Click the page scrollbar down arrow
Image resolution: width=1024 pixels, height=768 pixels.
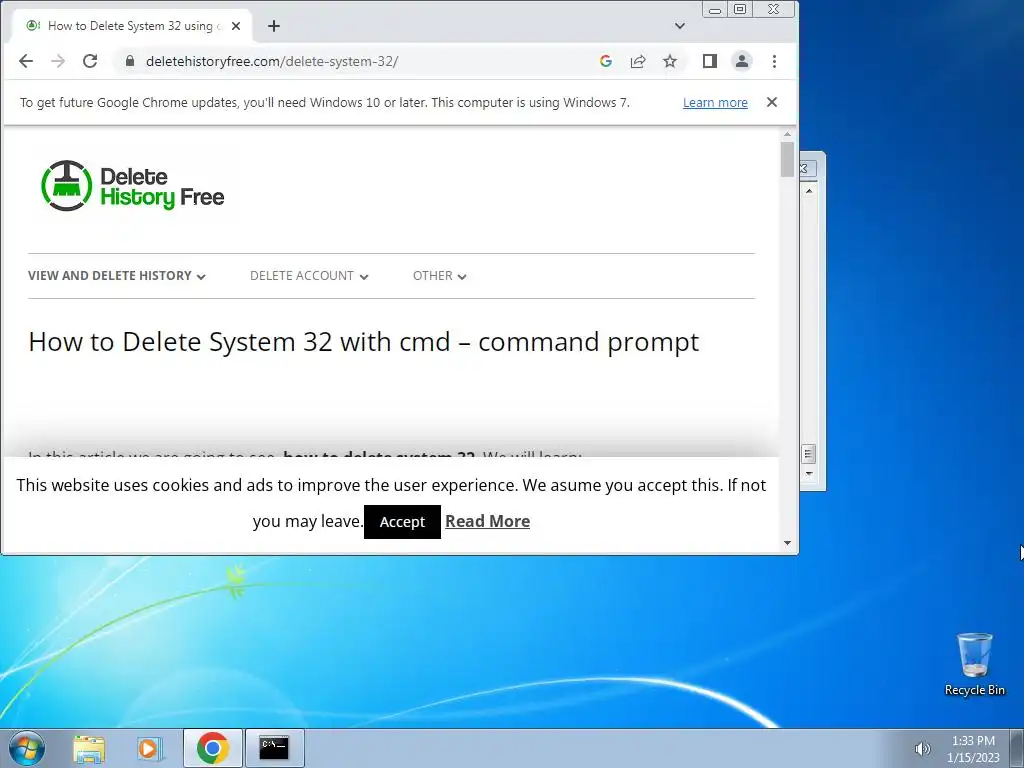point(787,543)
